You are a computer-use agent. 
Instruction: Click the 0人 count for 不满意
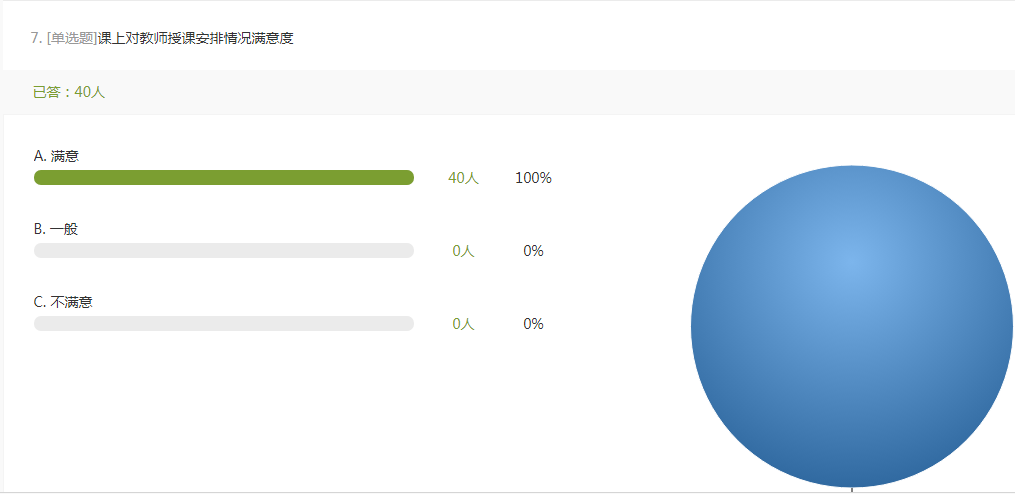tap(463, 324)
